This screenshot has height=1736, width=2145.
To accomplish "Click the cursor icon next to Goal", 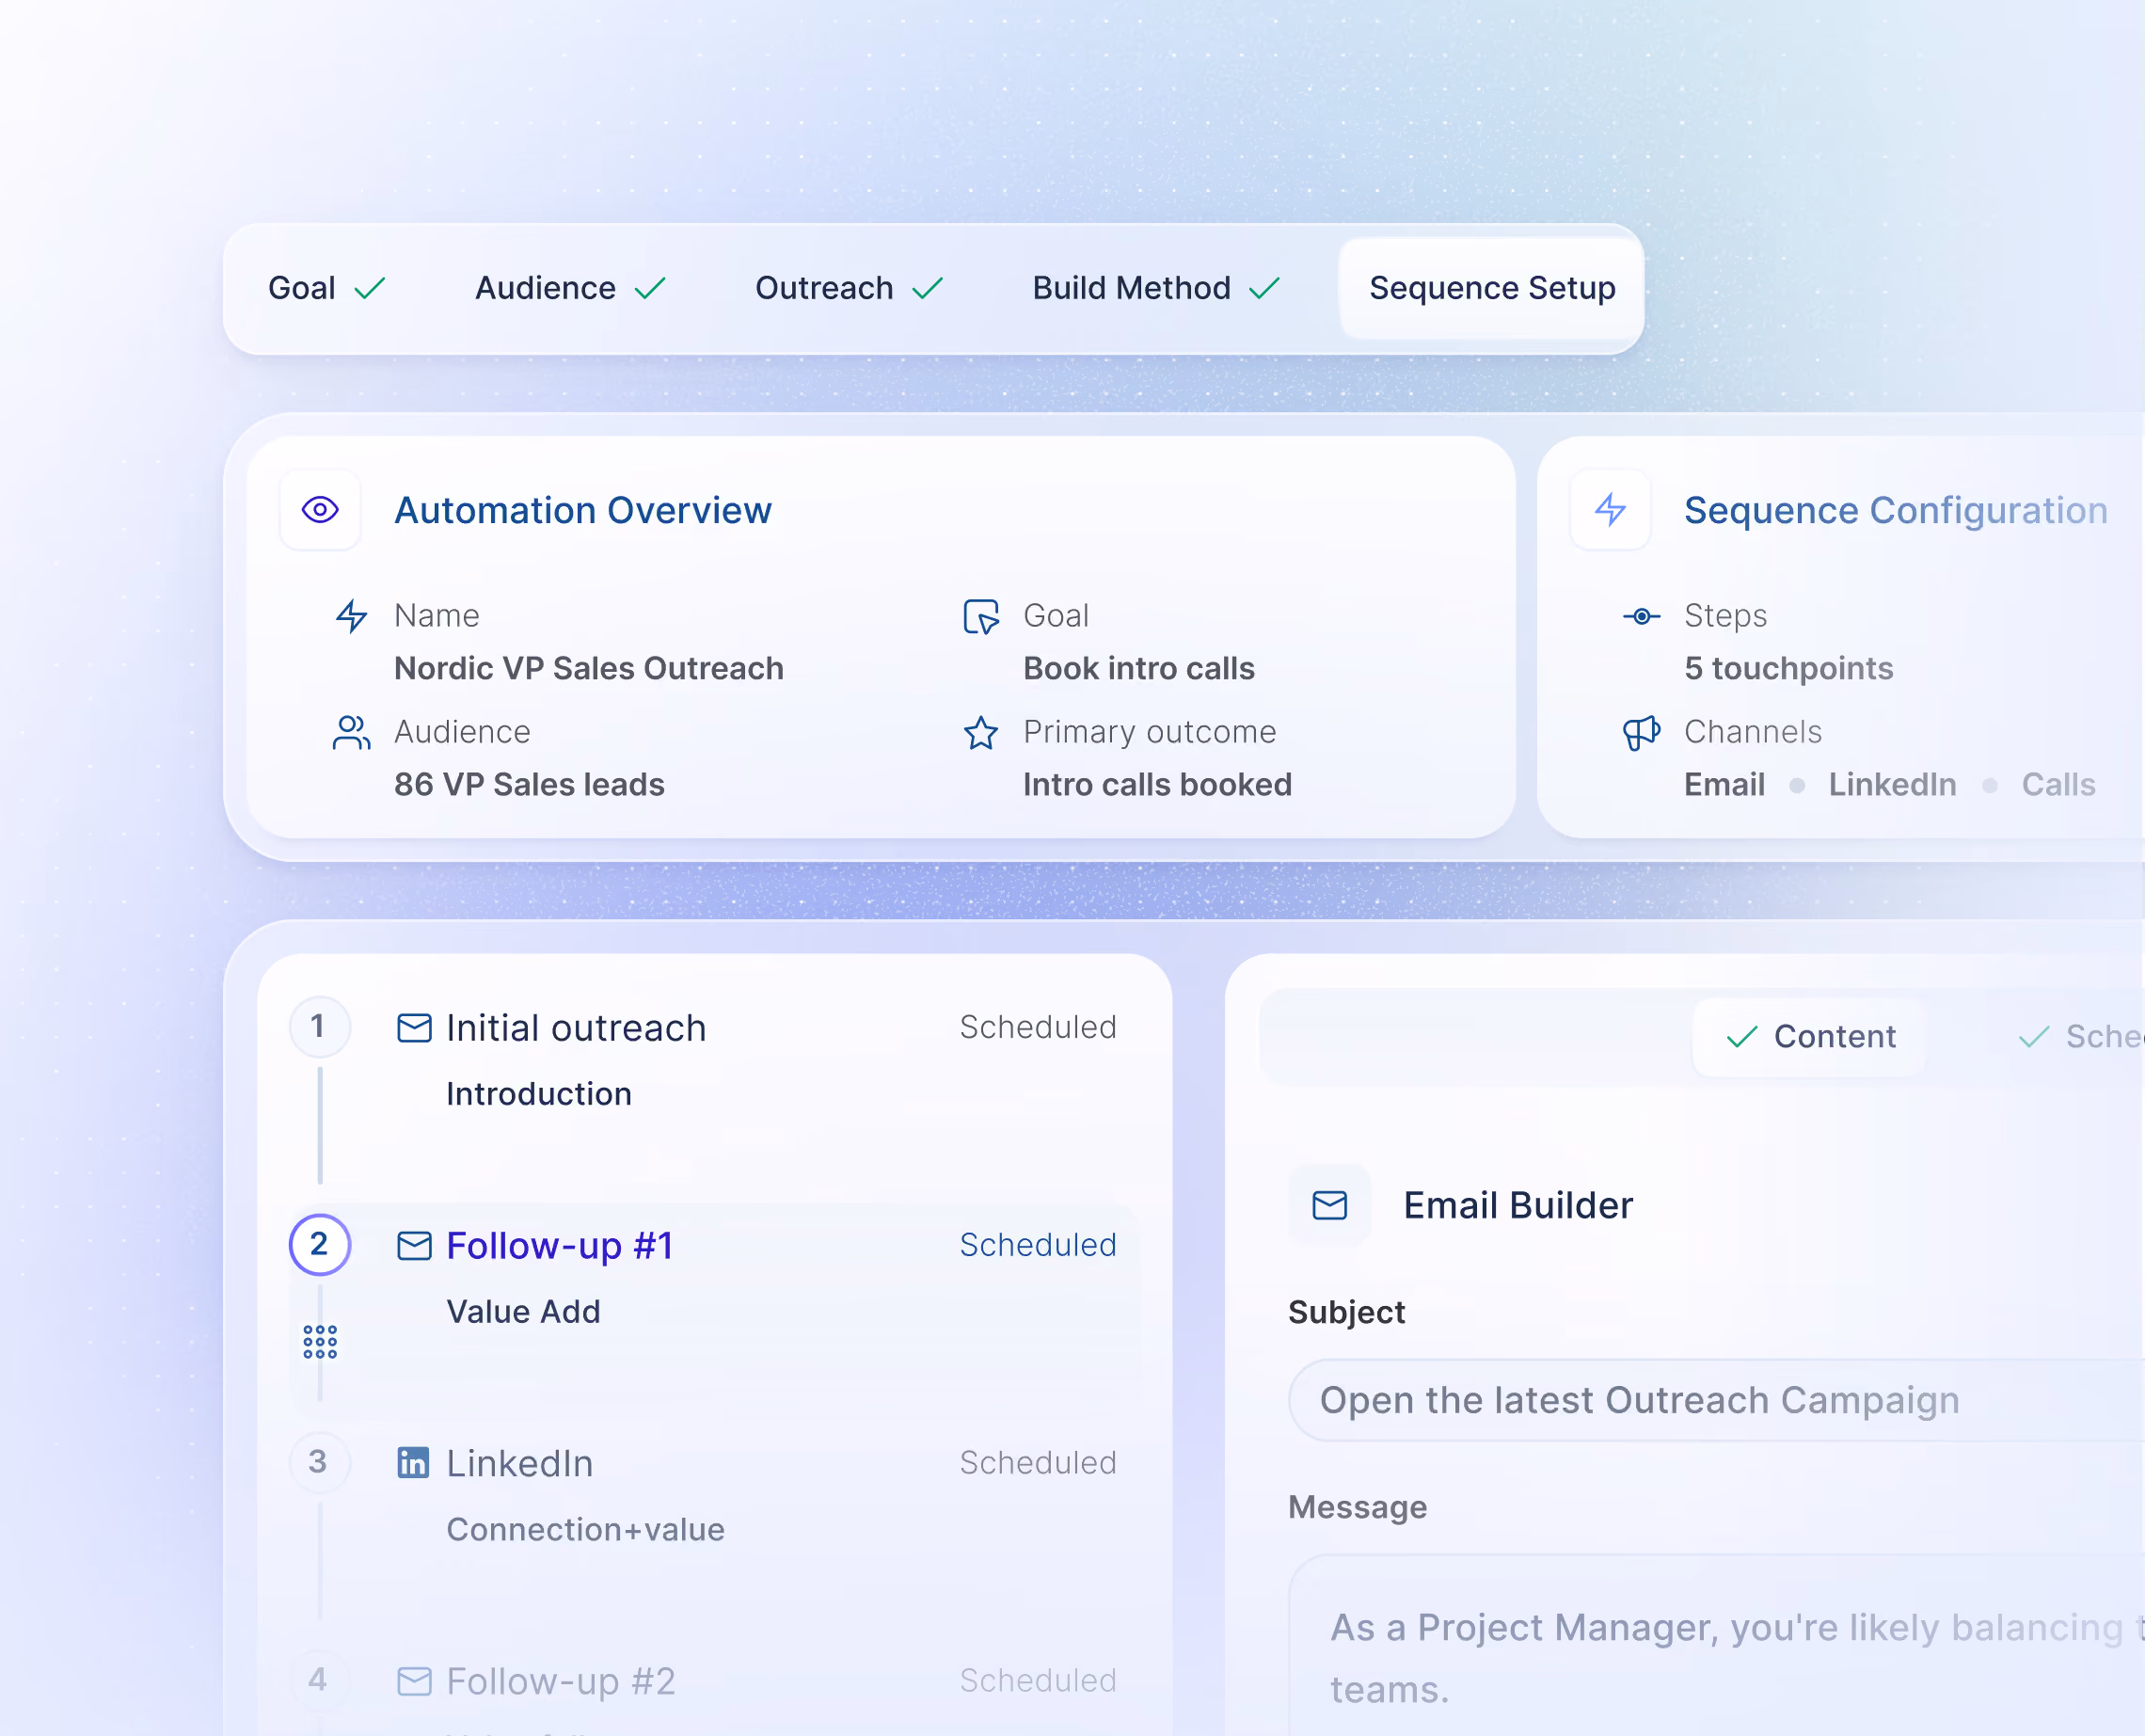I will point(980,617).
